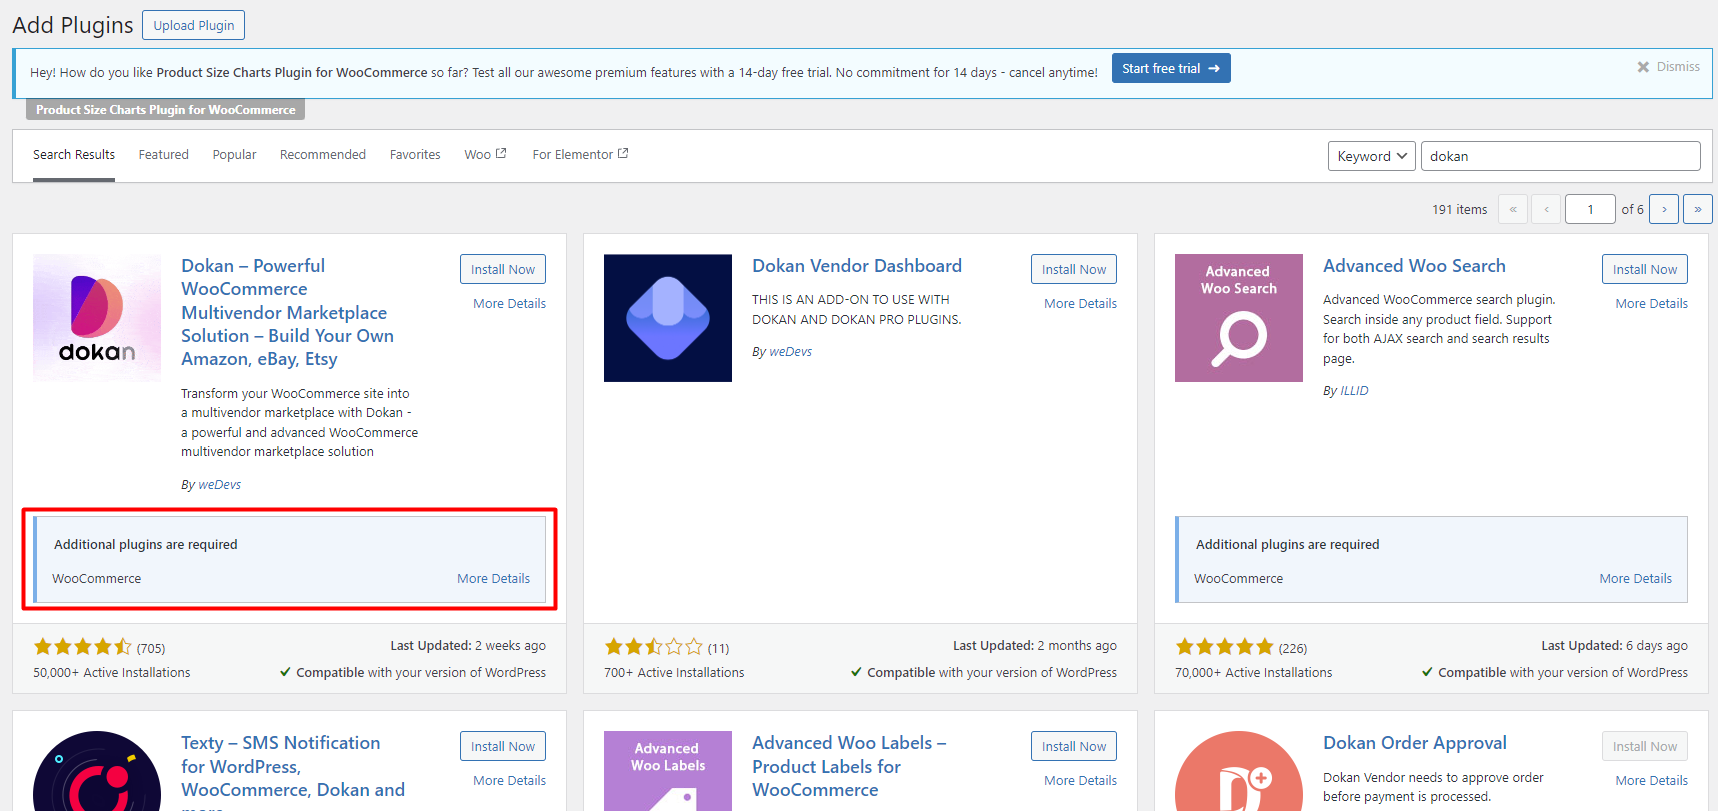Install the Advanced Woo Search plugin
The height and width of the screenshot is (811, 1718).
click(1645, 269)
